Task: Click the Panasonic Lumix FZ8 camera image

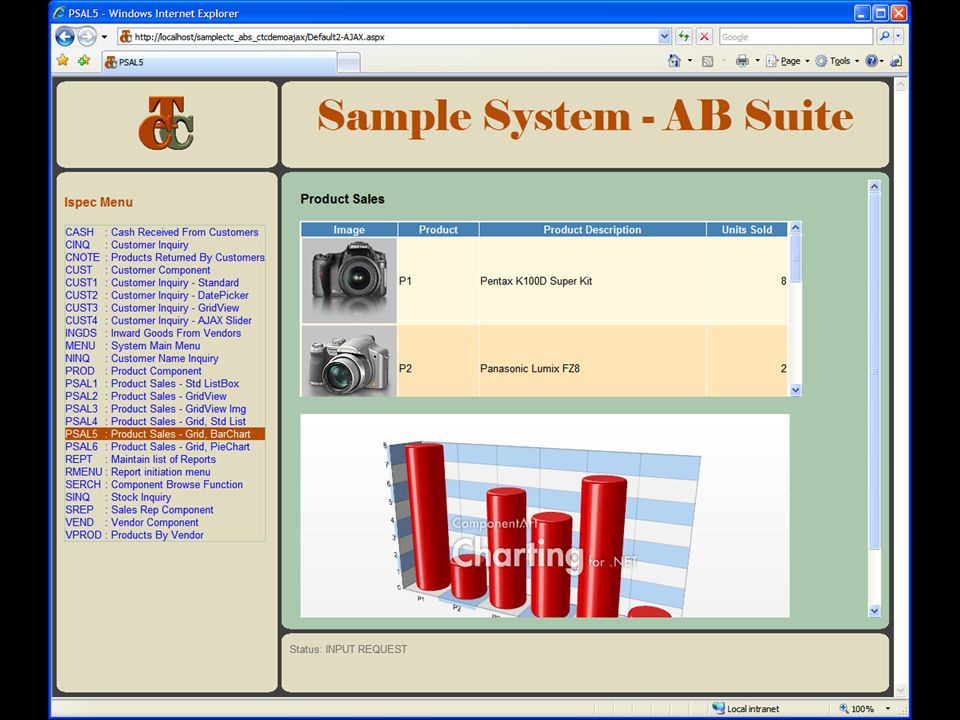Action: 349,361
